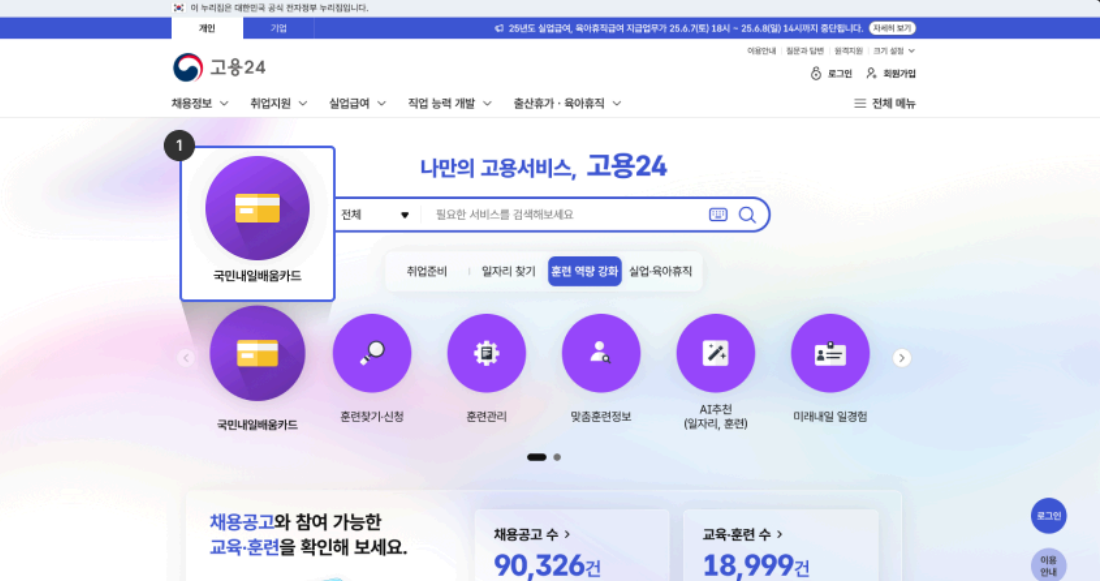
Task: Click the next arrow of the service carousel
Action: coord(902,358)
